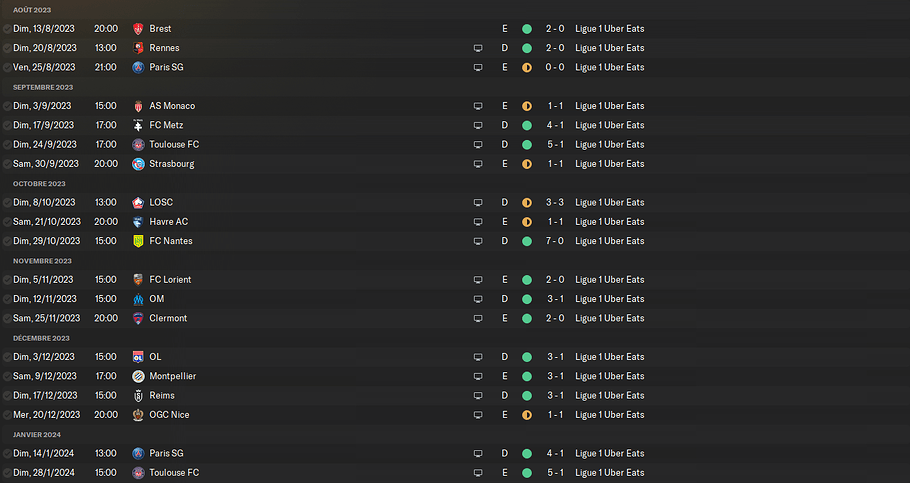Click the OGC Nice club crest
The height and width of the screenshot is (483, 910).
(138, 415)
